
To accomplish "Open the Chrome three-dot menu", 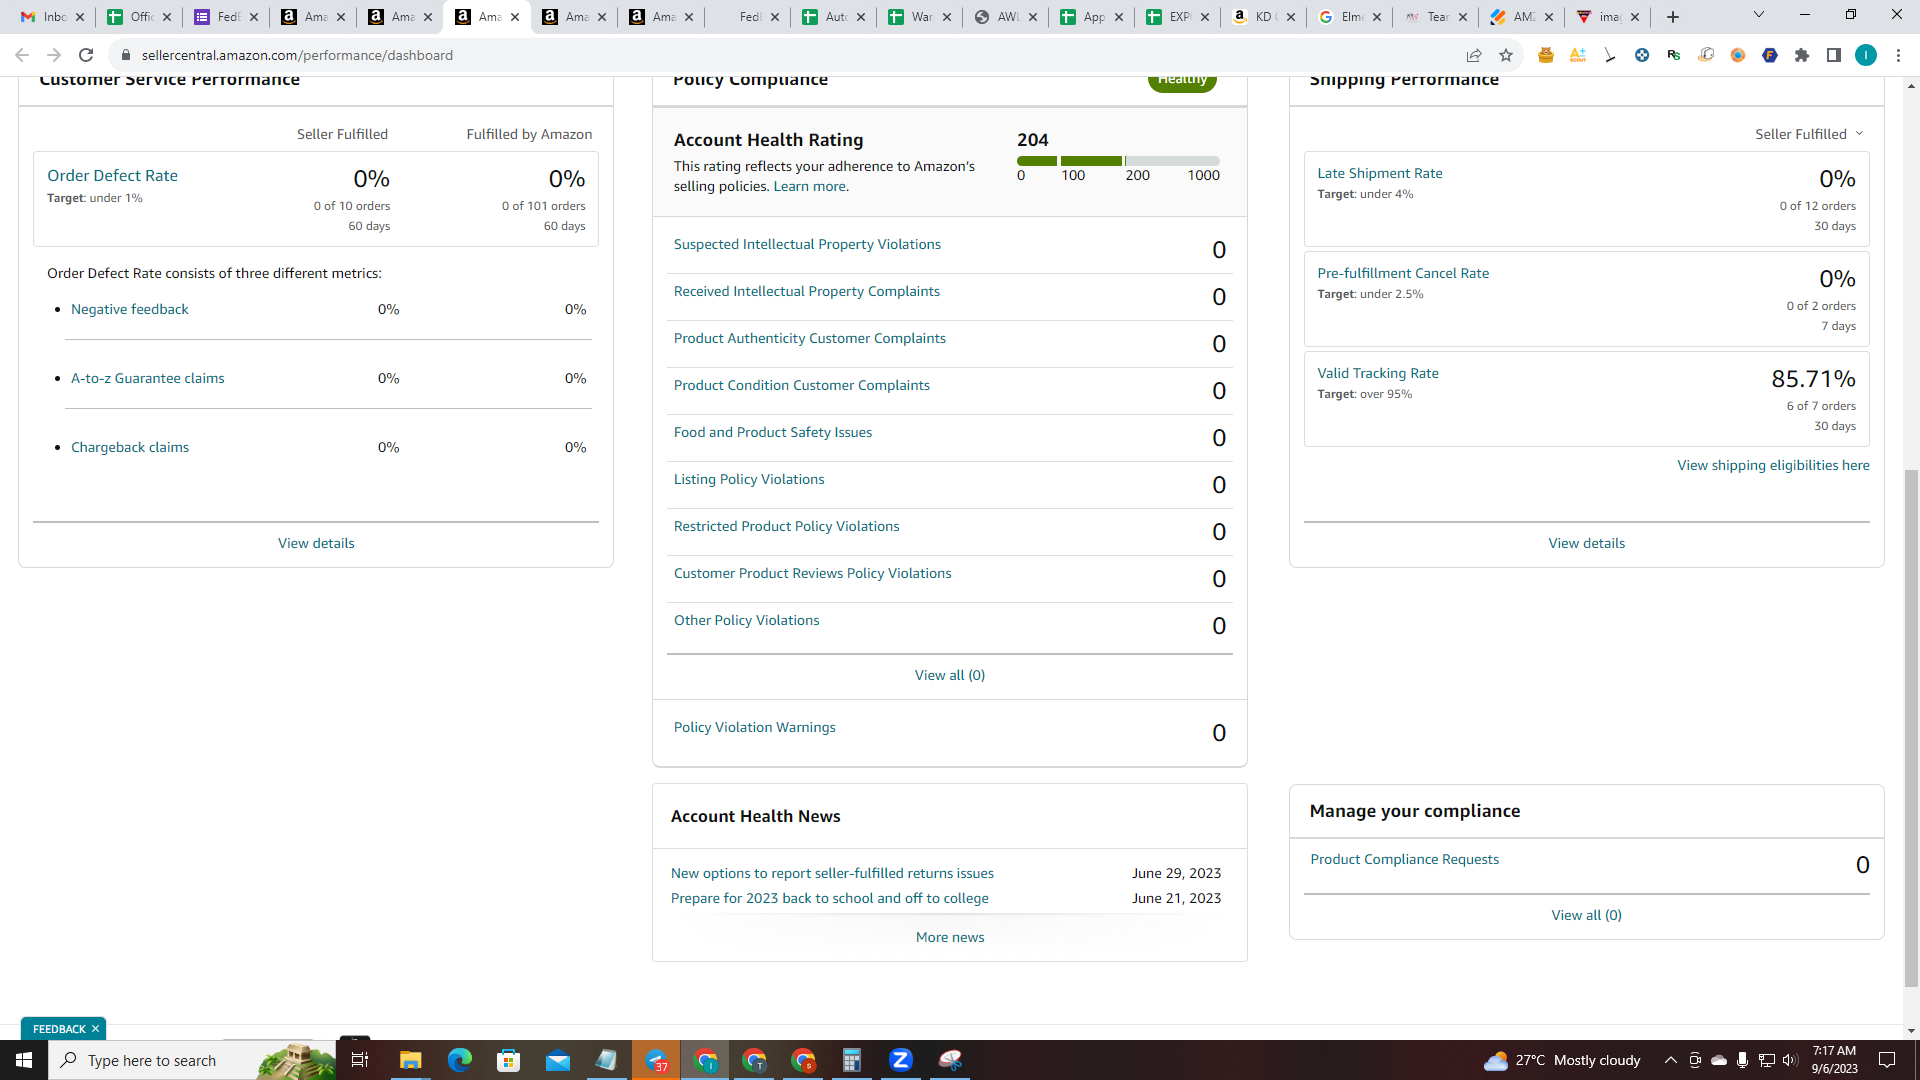I will tap(1898, 55).
